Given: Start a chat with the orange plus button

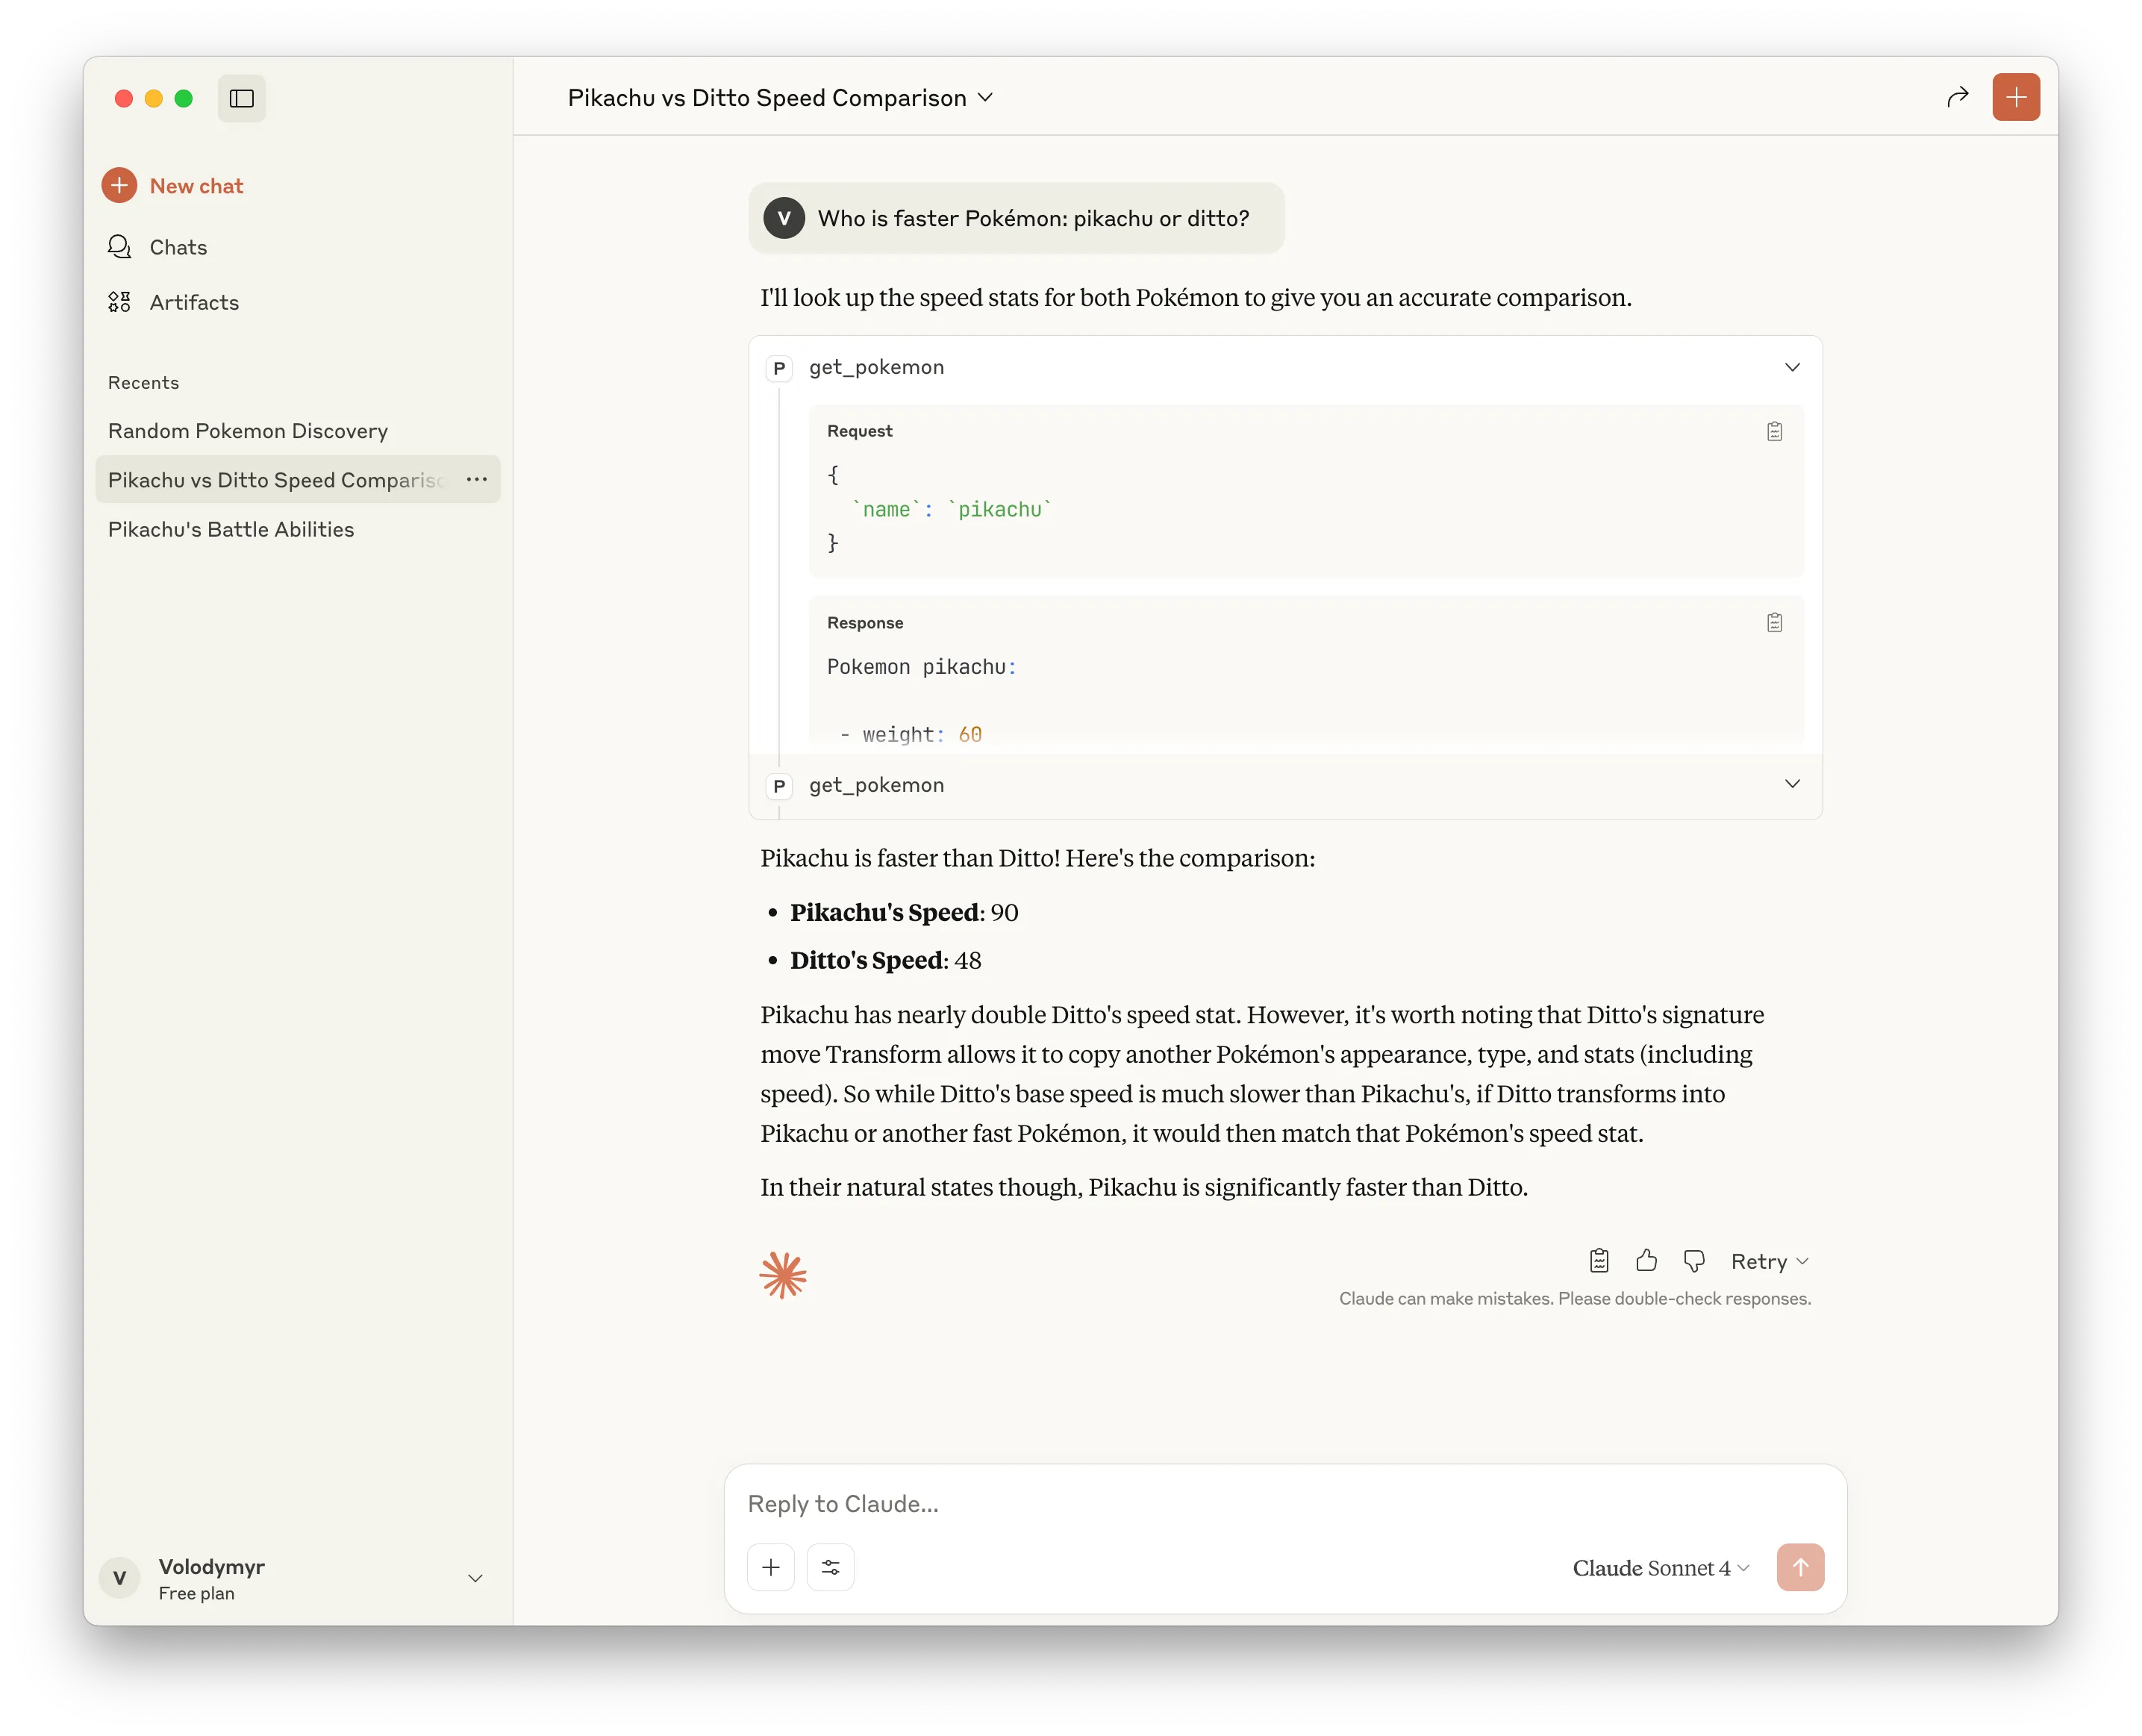Looking at the screenshot, I should [x=2015, y=97].
